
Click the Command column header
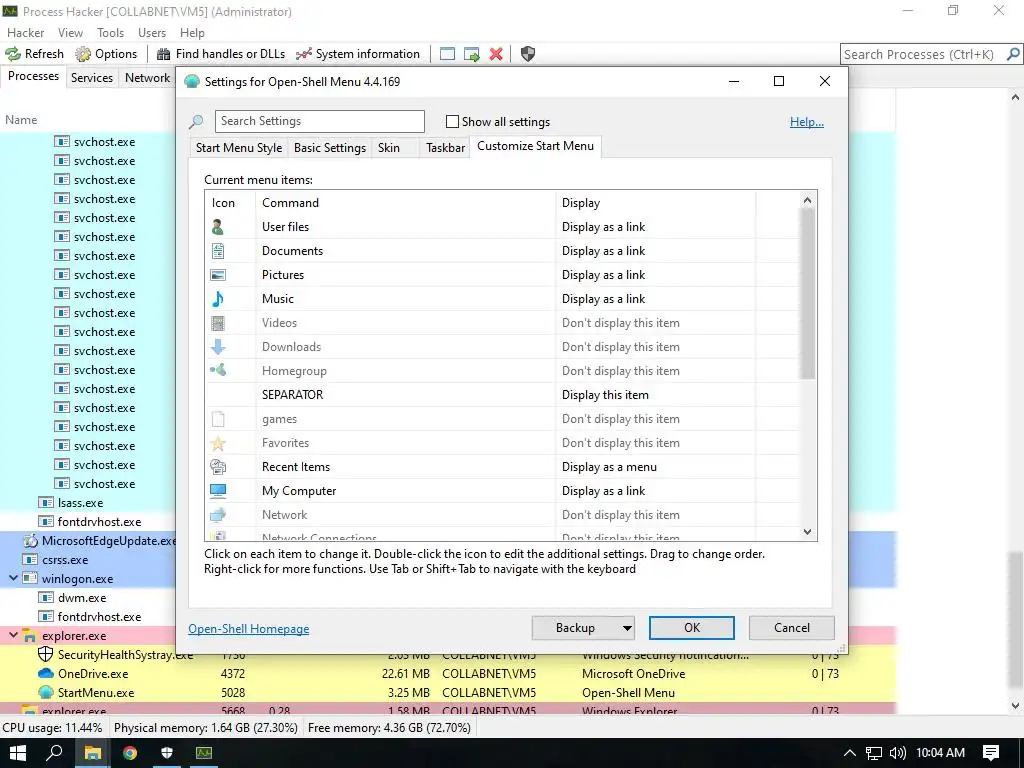click(x=291, y=203)
